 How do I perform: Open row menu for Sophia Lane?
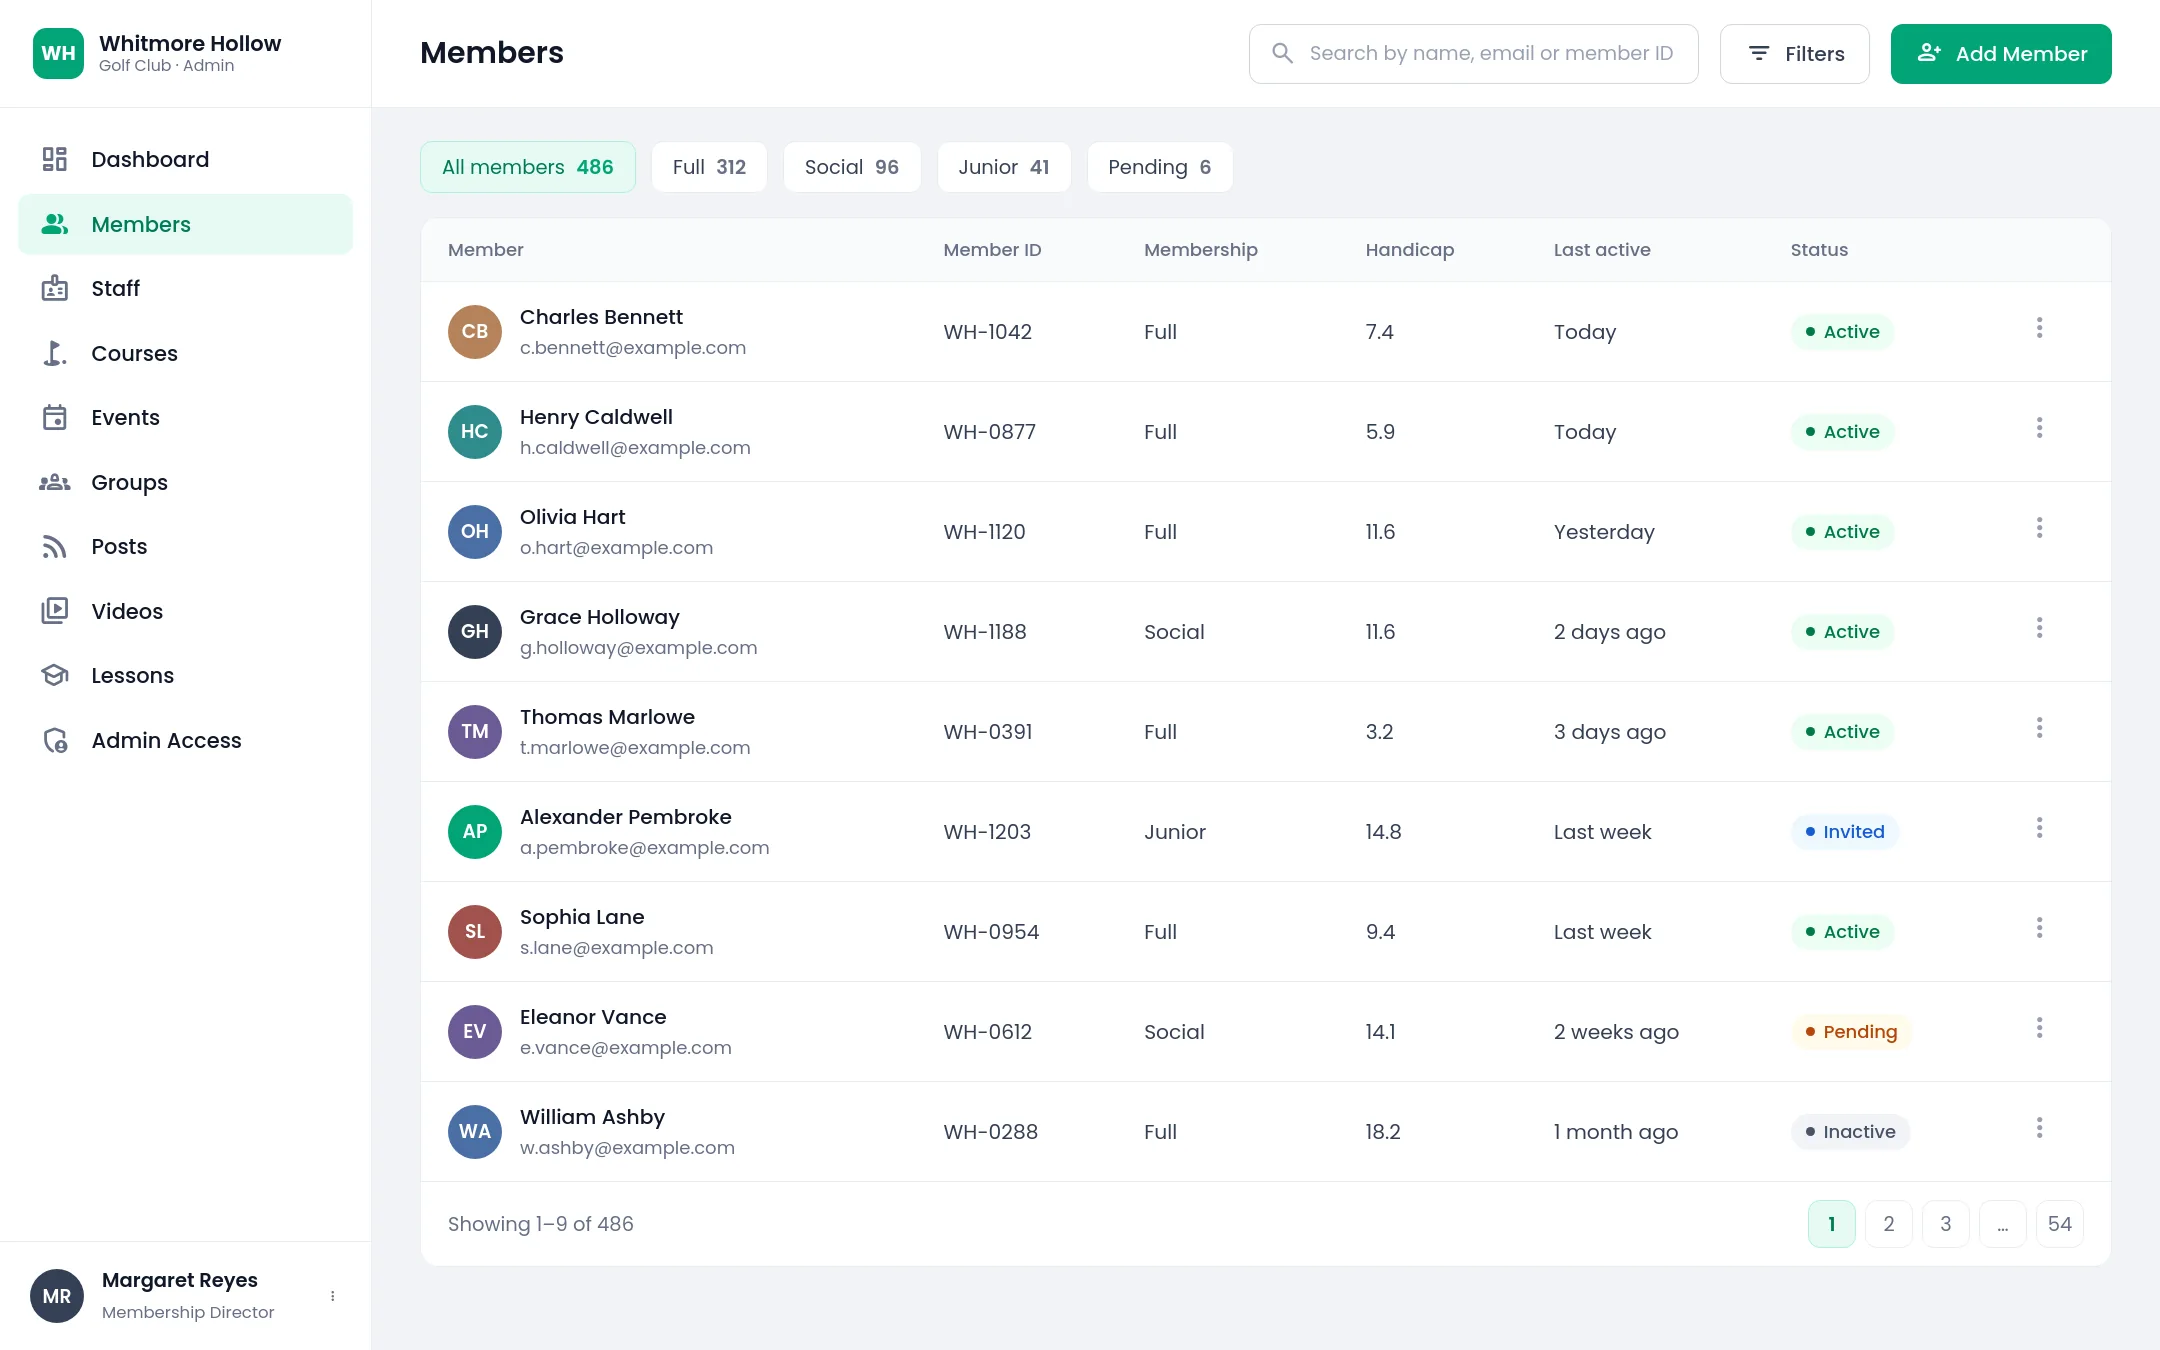tap(2039, 928)
